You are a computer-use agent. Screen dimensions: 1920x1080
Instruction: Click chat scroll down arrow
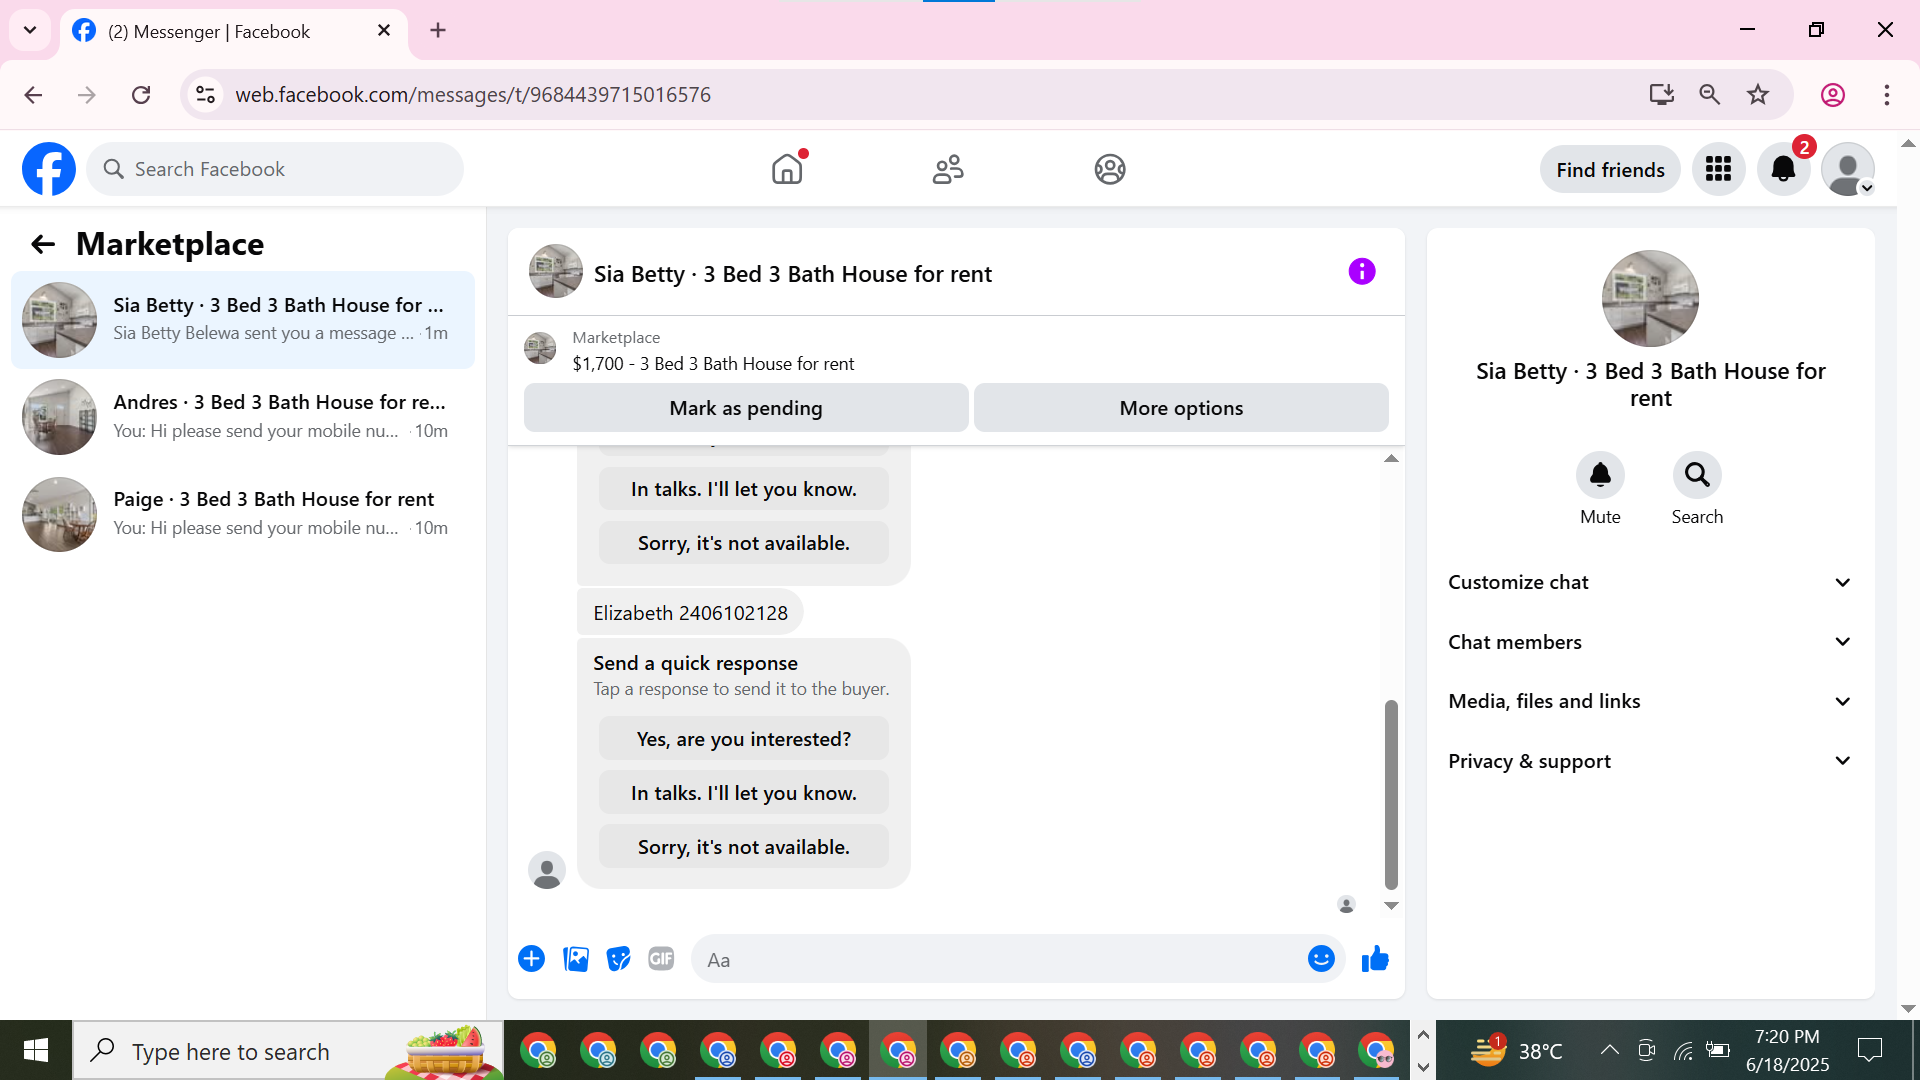1391,906
